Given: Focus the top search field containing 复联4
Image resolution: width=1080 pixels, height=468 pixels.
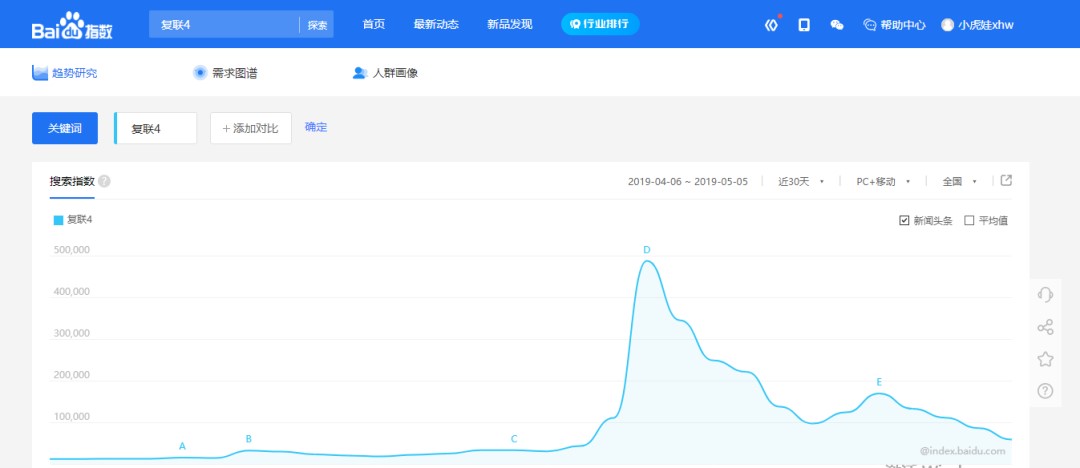Looking at the screenshot, I should point(225,25).
